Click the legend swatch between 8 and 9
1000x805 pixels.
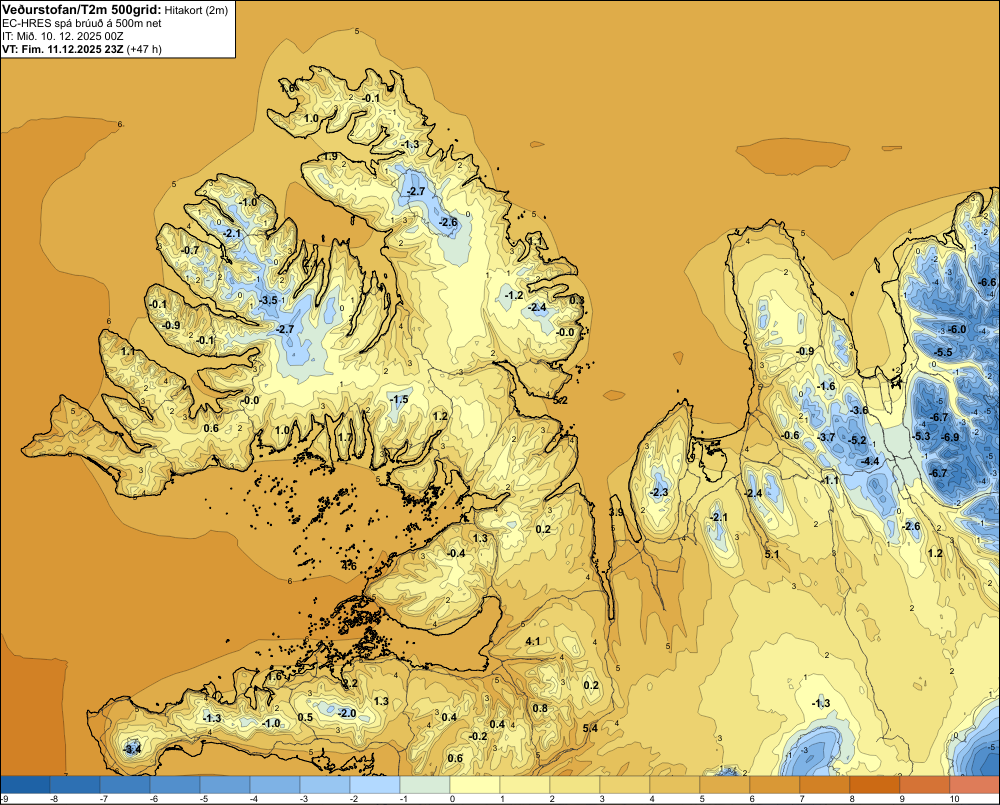click(874, 784)
